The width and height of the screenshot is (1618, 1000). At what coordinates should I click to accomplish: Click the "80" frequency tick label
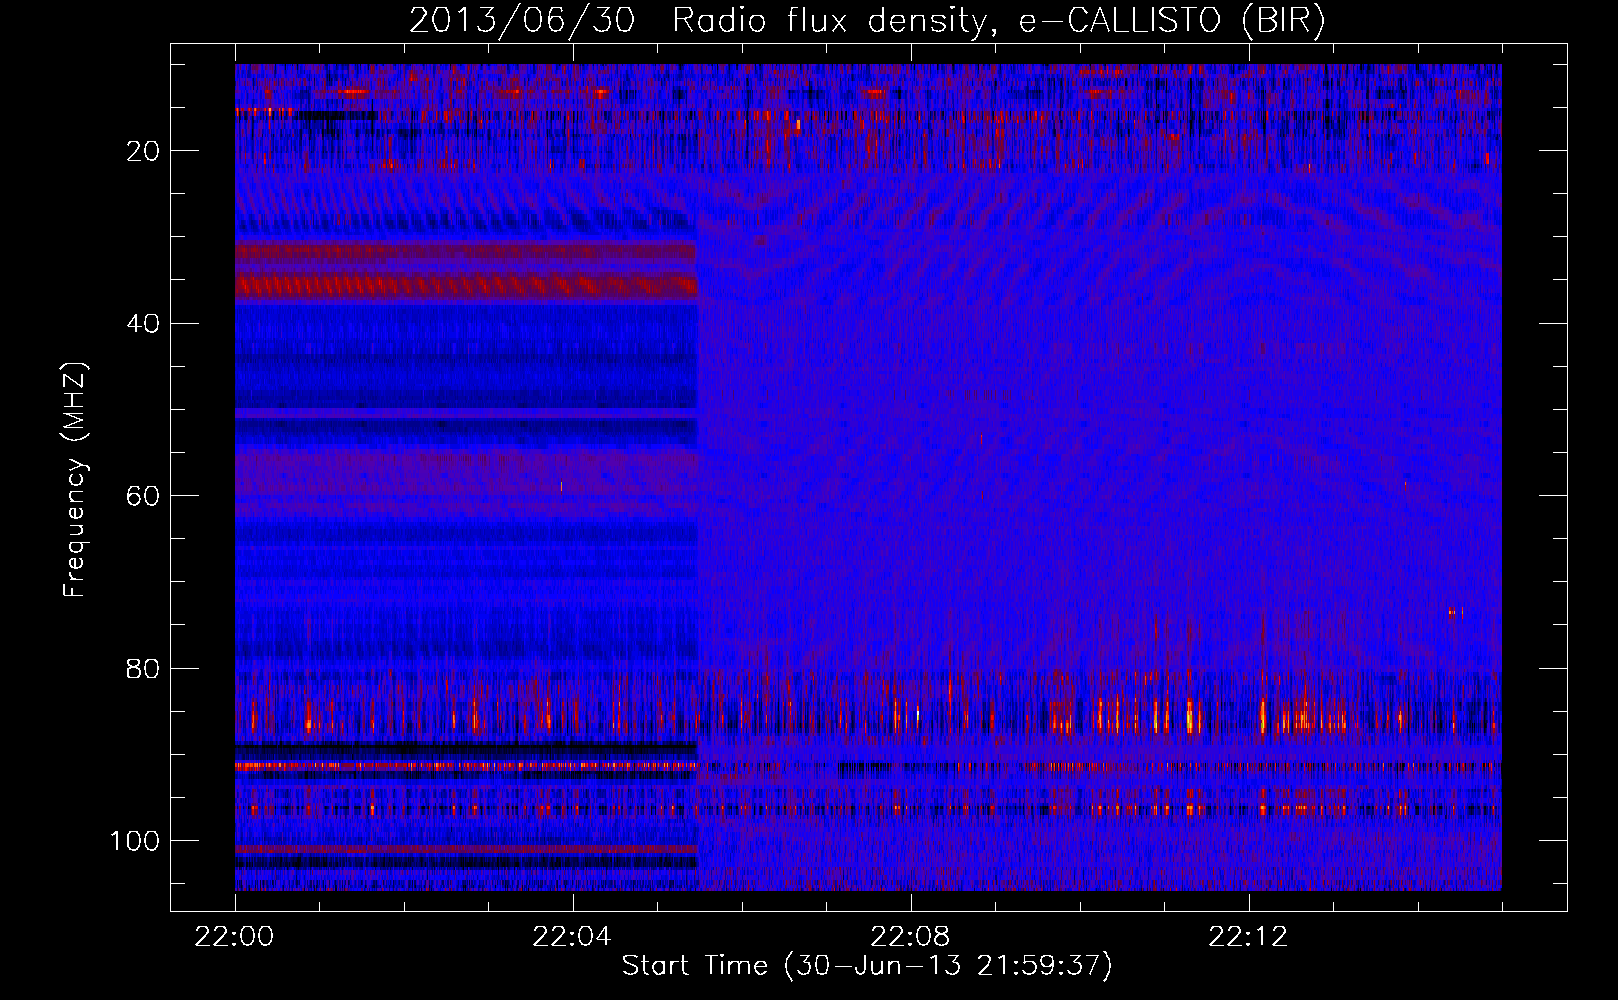click(x=143, y=668)
